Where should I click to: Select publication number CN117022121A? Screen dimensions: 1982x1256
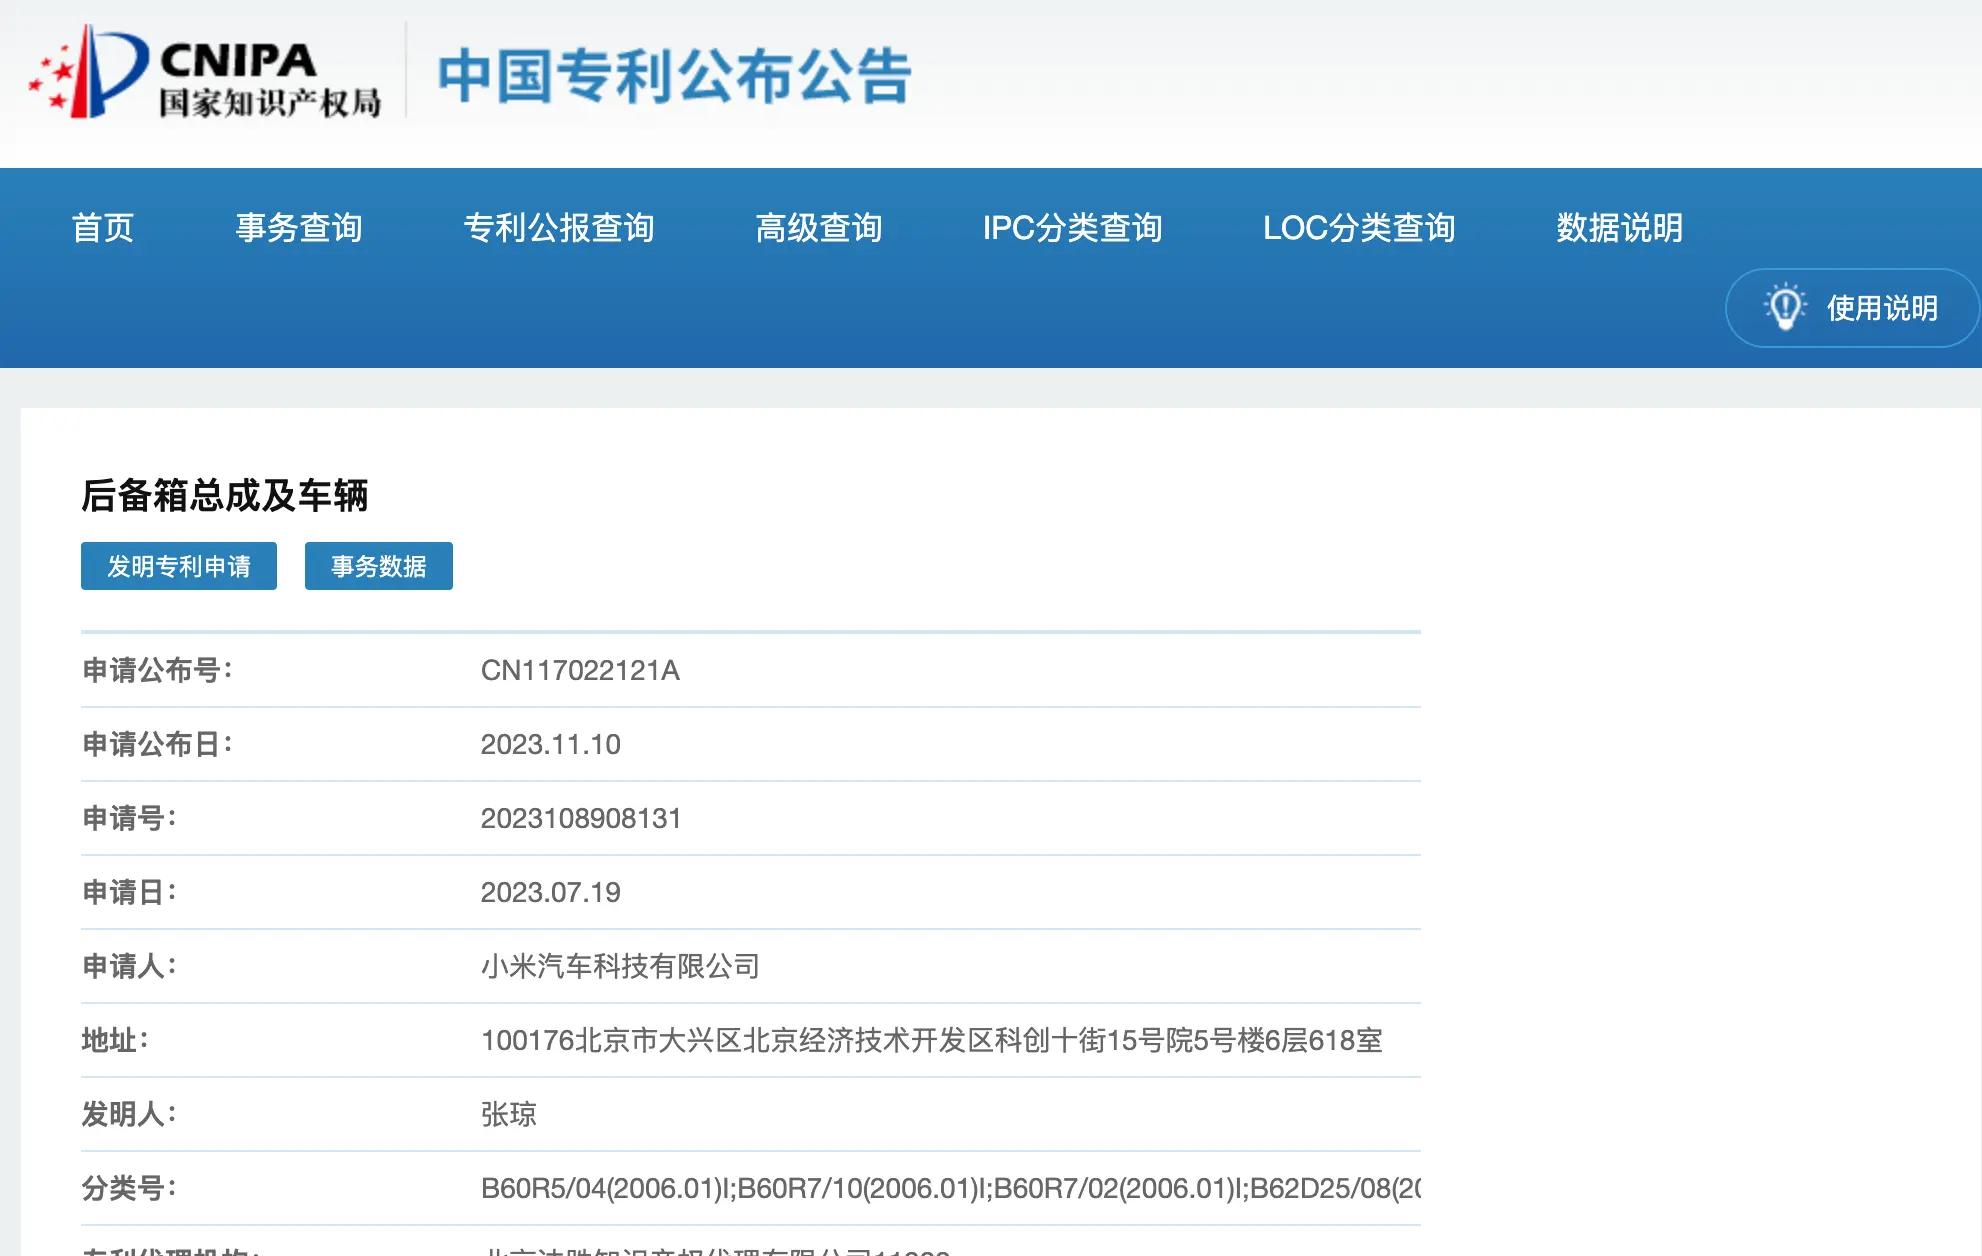click(x=580, y=670)
